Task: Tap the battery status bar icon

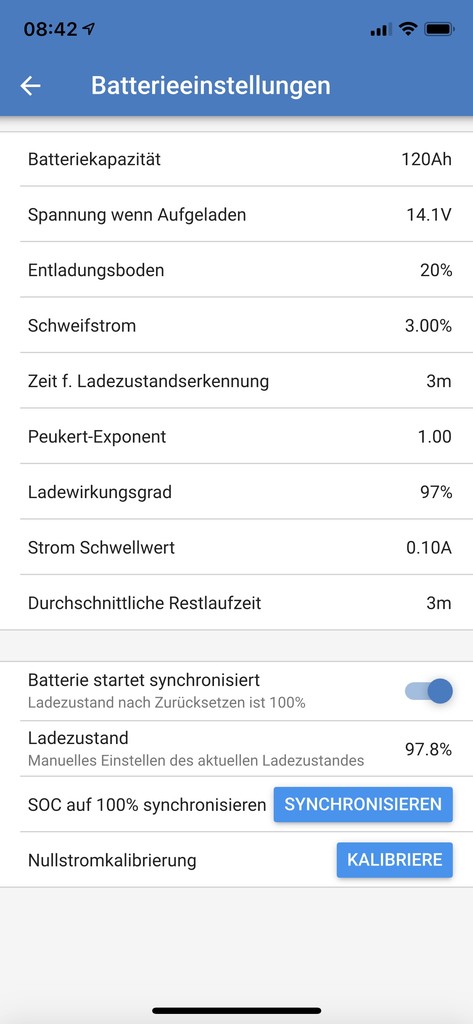Action: tap(438, 29)
